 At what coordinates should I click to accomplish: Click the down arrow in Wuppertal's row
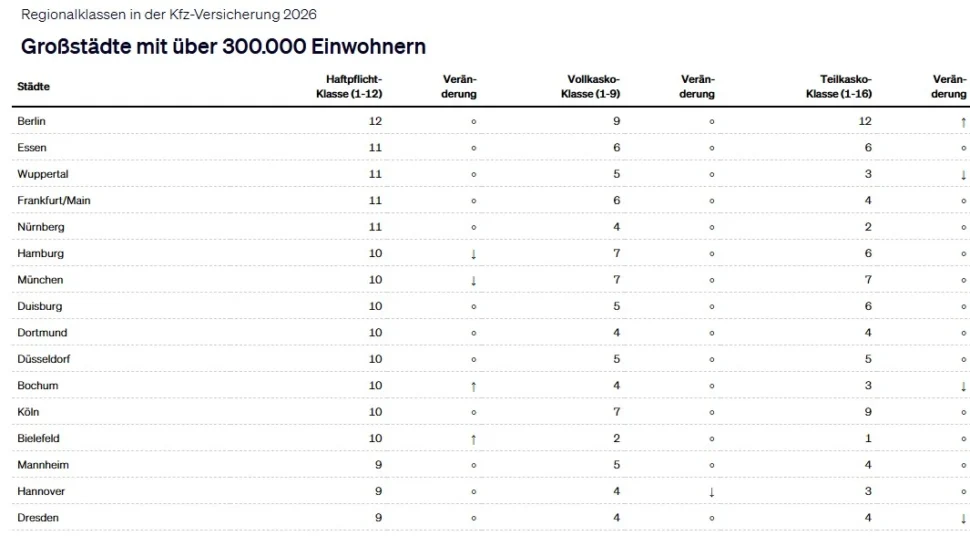coord(963,174)
